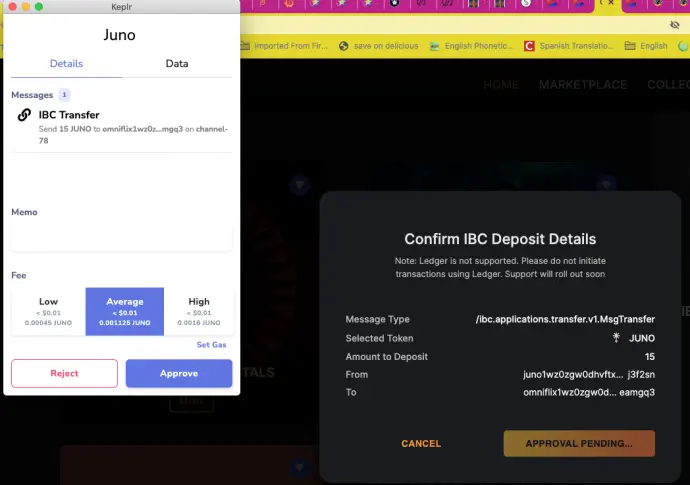Open the Data tab in Keplr

[177, 64]
